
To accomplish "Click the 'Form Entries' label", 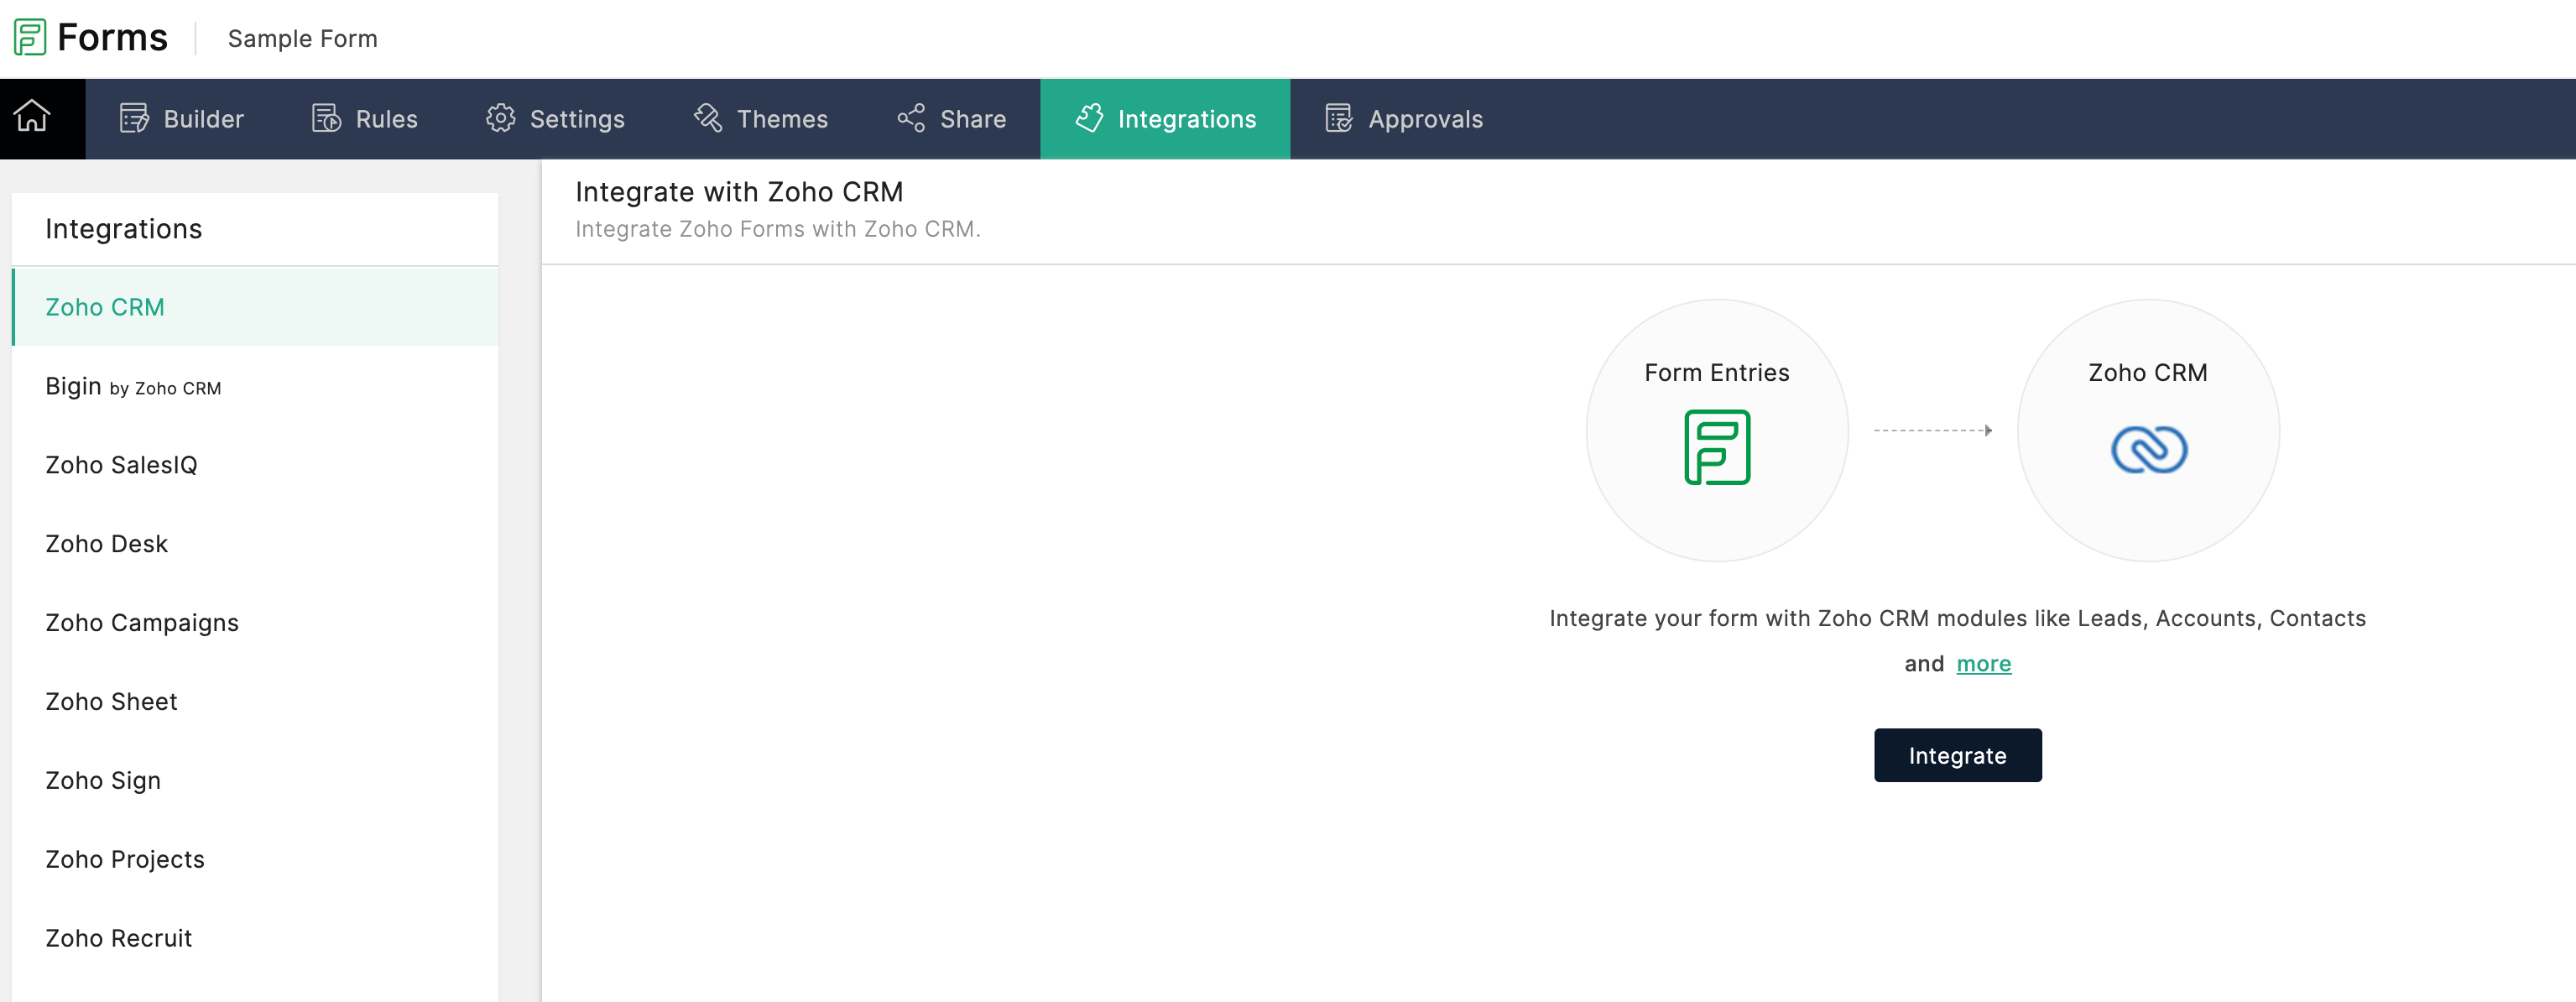I will (1717, 373).
